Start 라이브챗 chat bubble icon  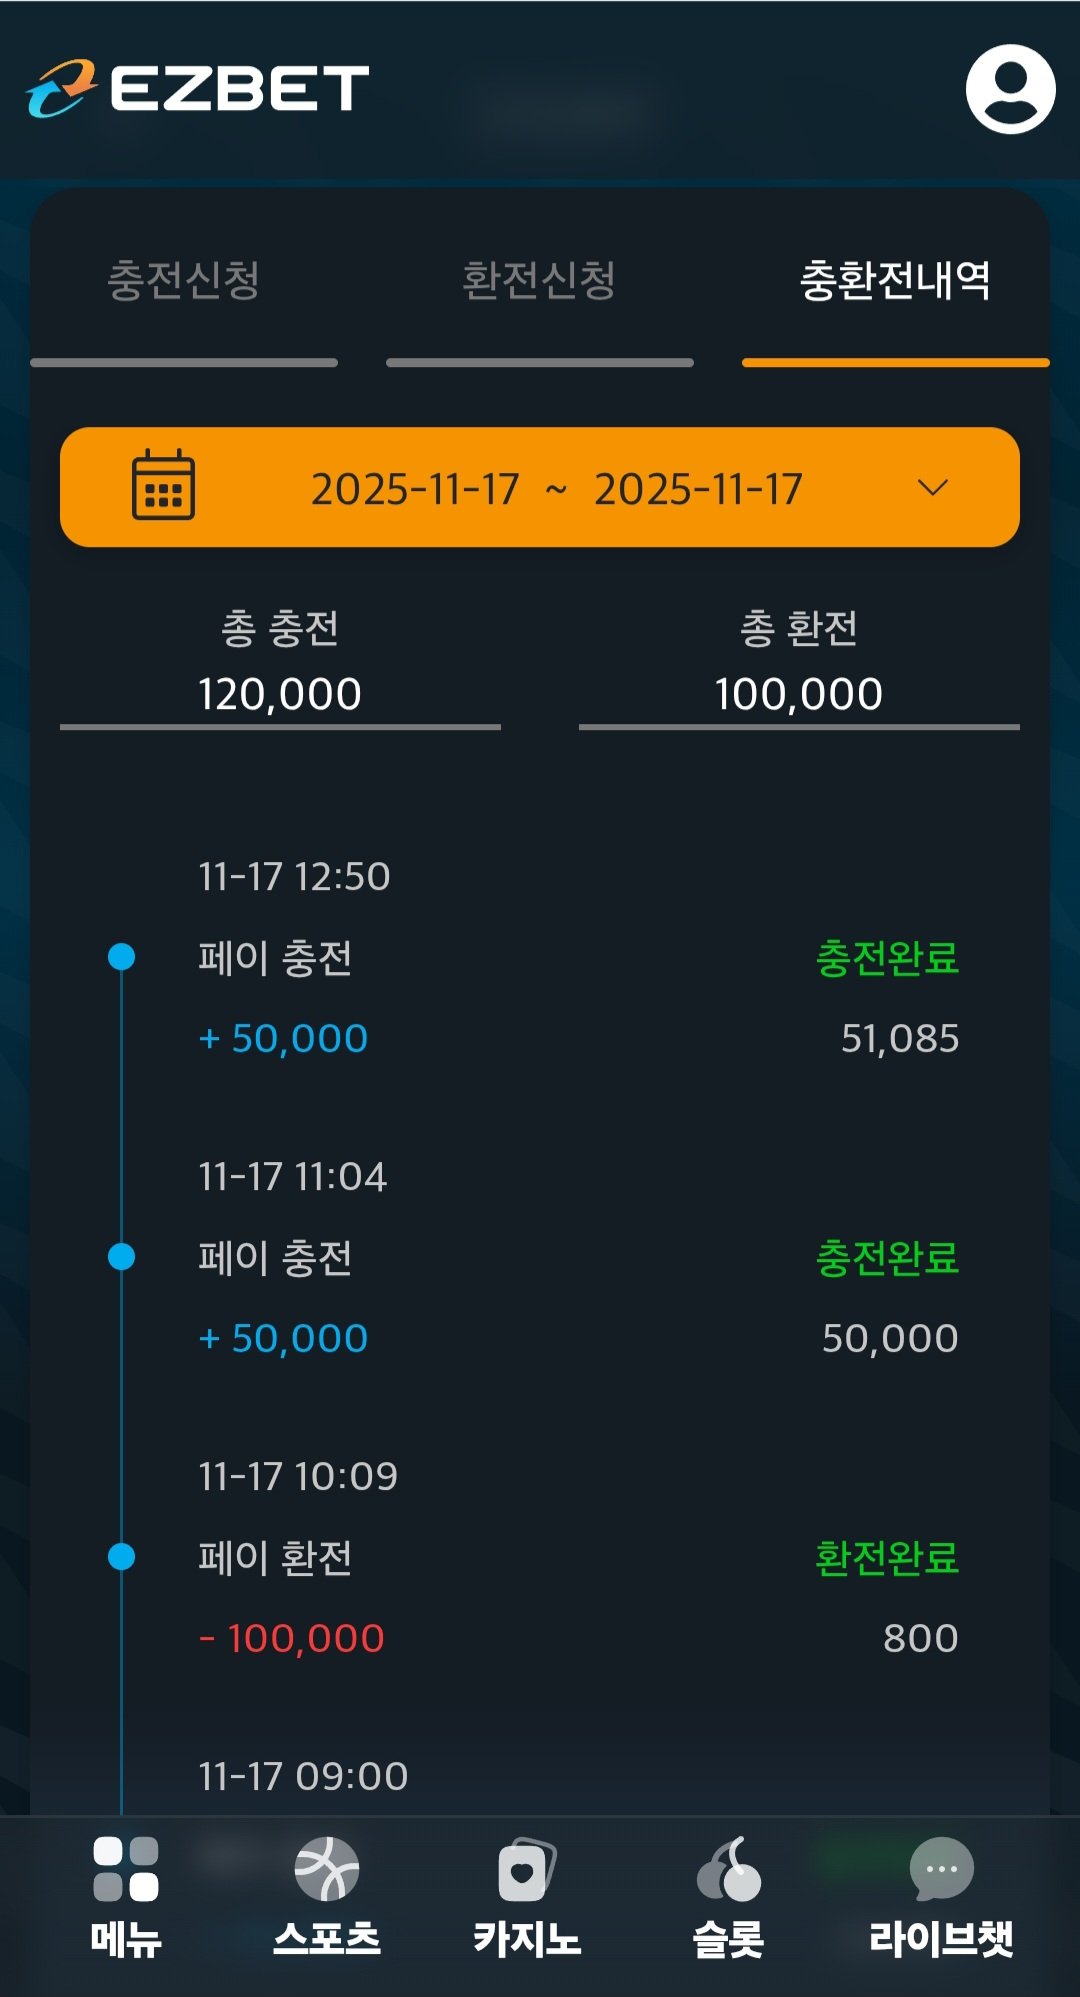(x=941, y=1868)
